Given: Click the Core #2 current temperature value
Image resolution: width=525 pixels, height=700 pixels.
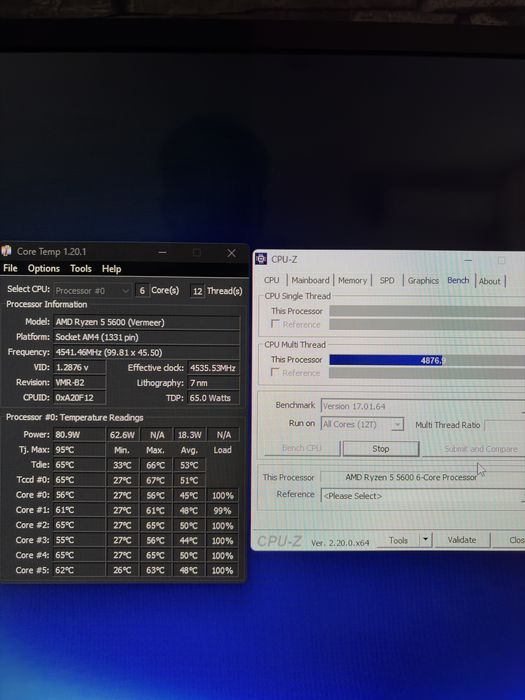Looking at the screenshot, I should tap(79, 525).
